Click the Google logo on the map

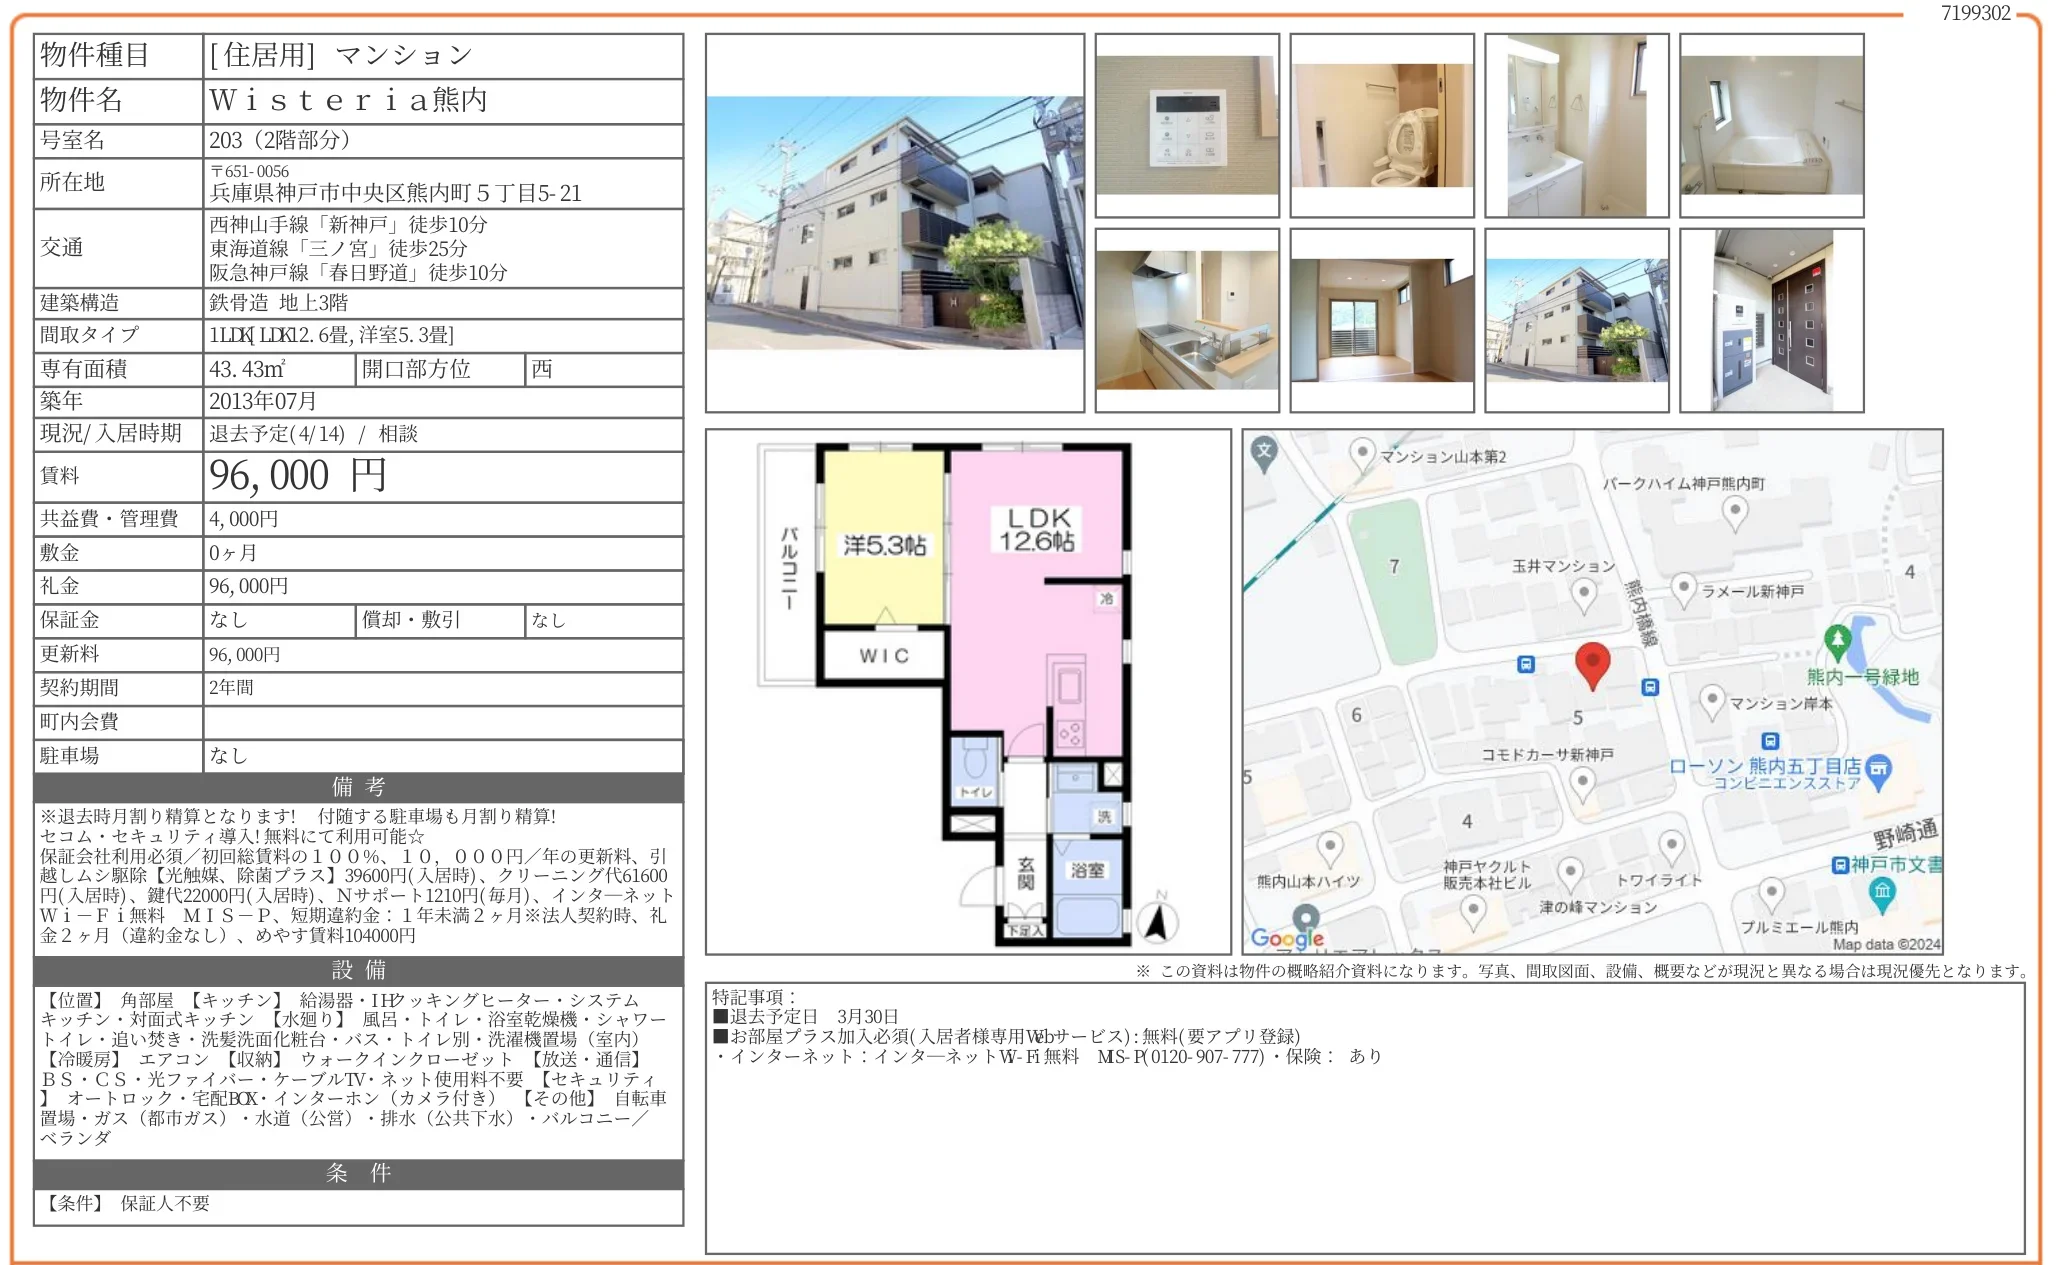coord(1290,938)
